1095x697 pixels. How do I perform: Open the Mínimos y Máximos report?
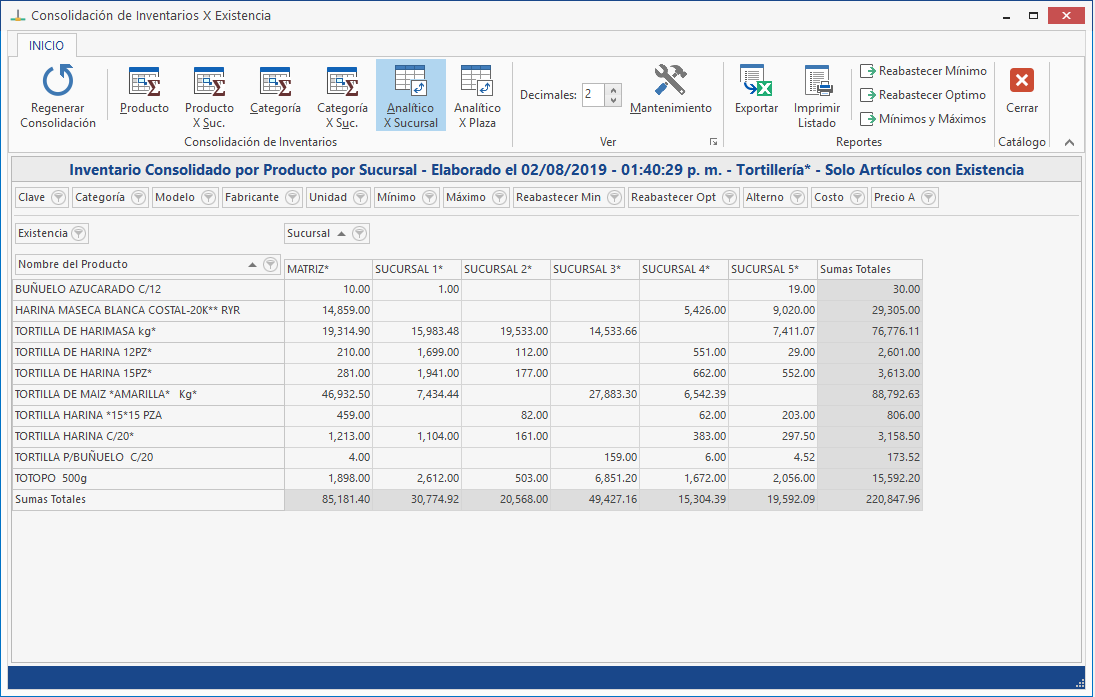[x=923, y=119]
